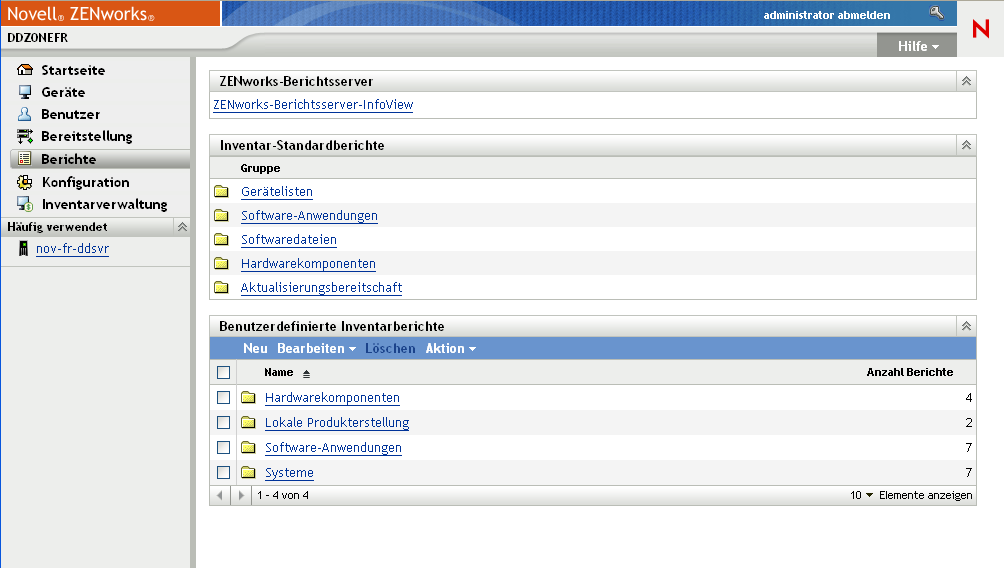Screen dimensions: 1004x568
Task: Click the nov-fr-ddsvr server icon
Action: coord(24,248)
